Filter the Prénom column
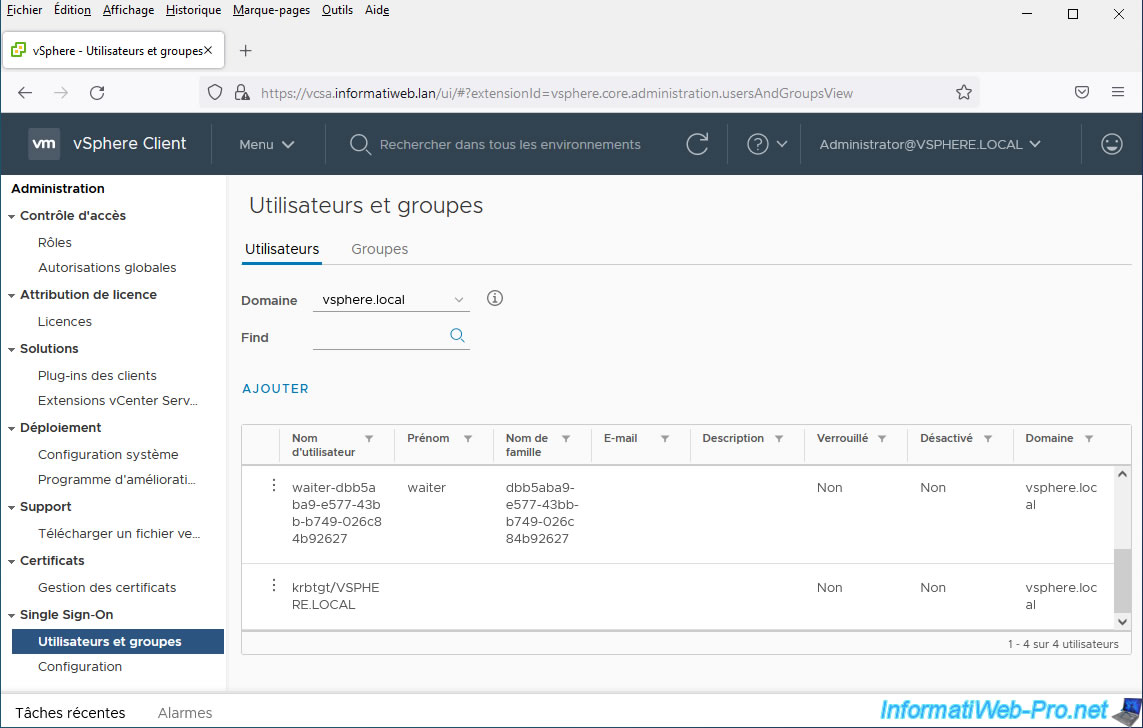1143x728 pixels. [x=468, y=439]
